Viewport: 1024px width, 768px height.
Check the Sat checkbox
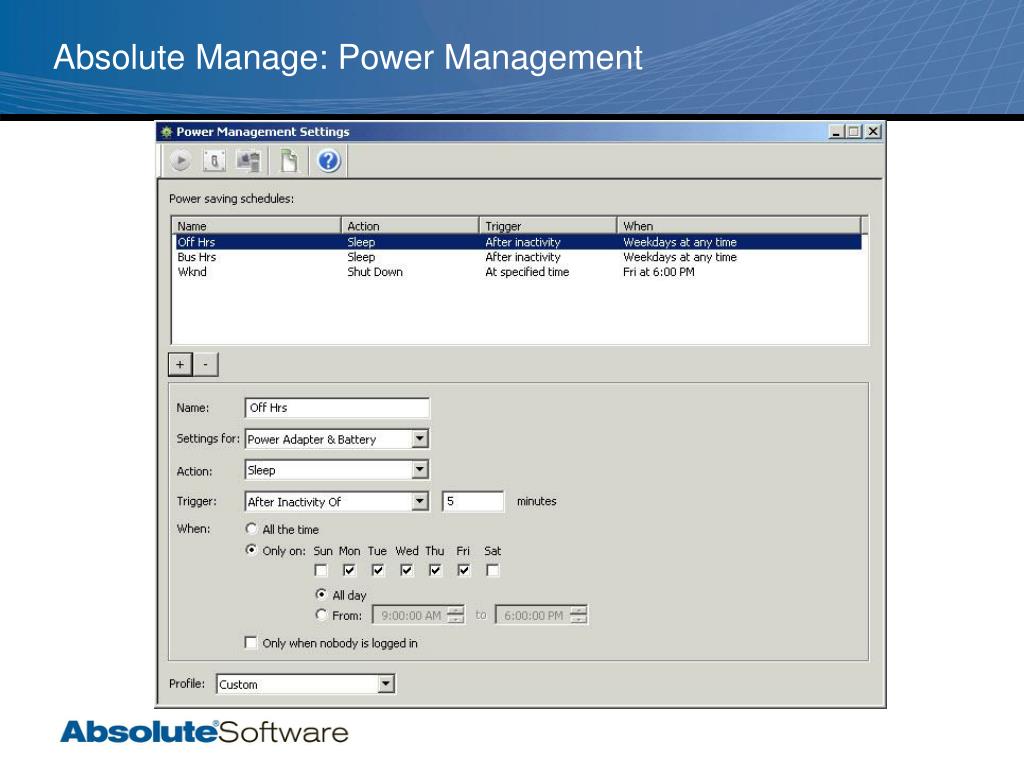[x=493, y=571]
